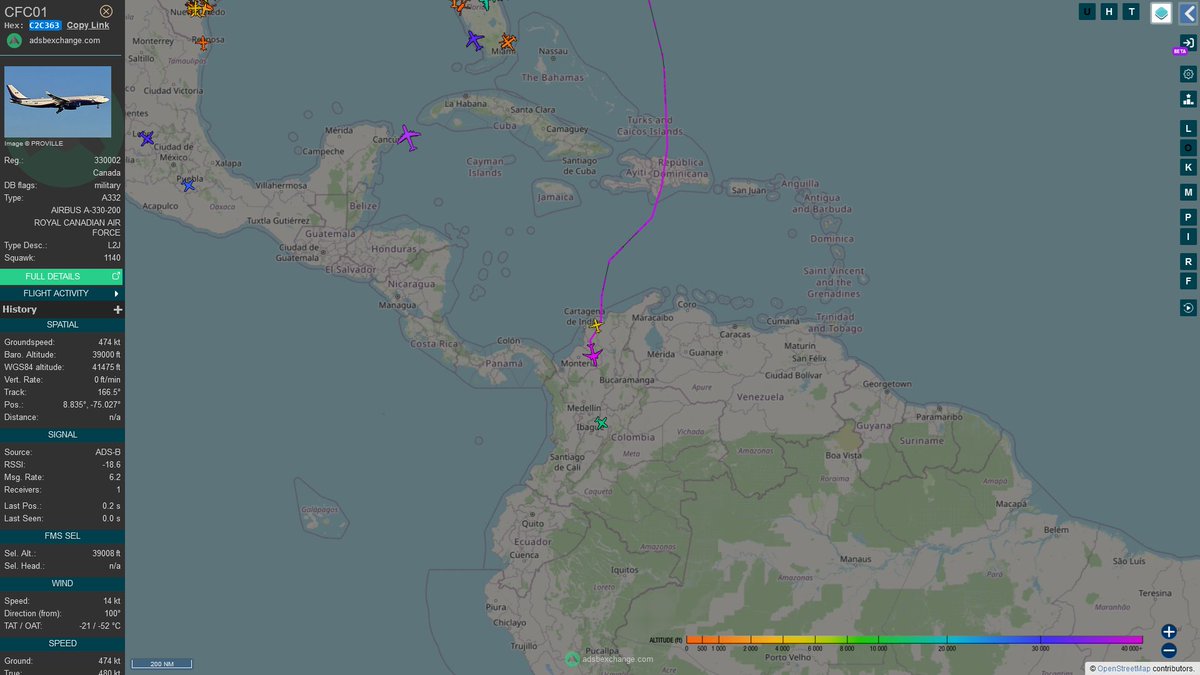
Task: Select the orange aircraft near Tamaulipas
Action: pyautogui.click(x=203, y=43)
